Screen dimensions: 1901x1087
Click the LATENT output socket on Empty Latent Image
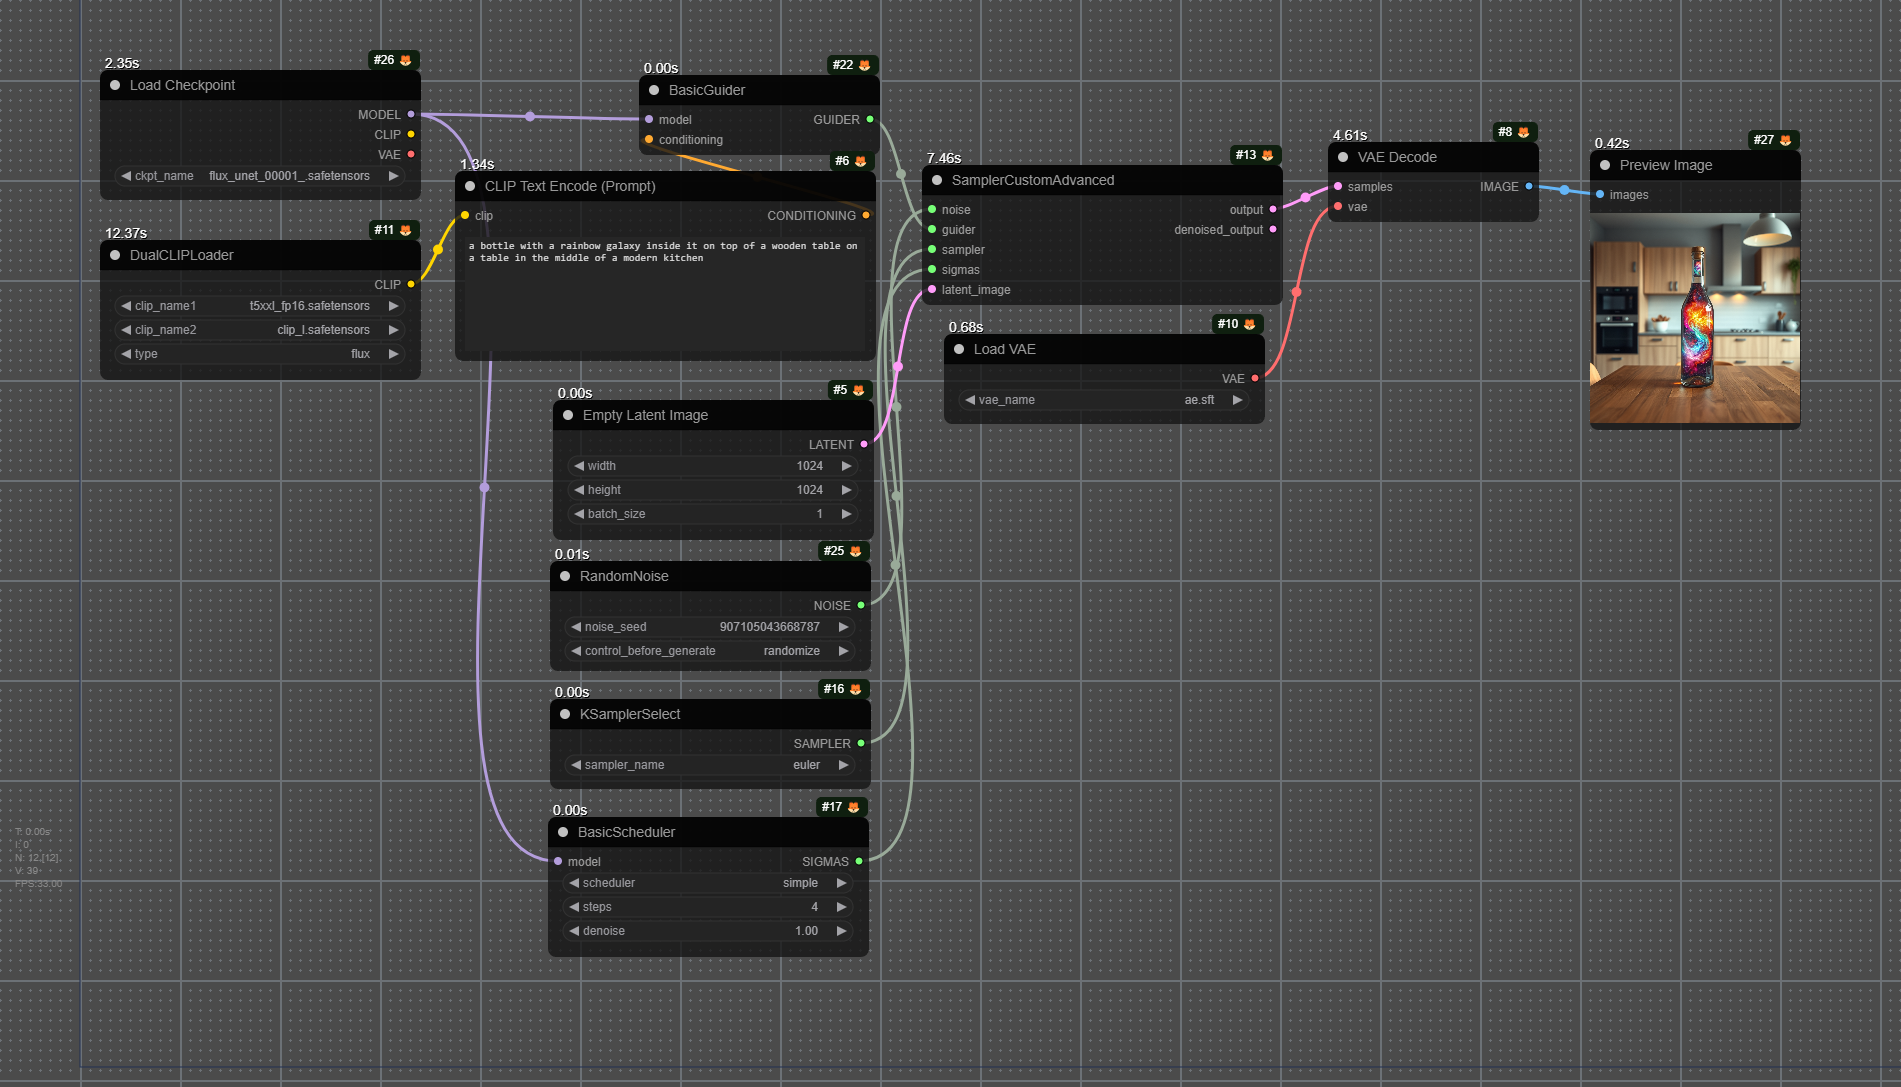point(864,445)
